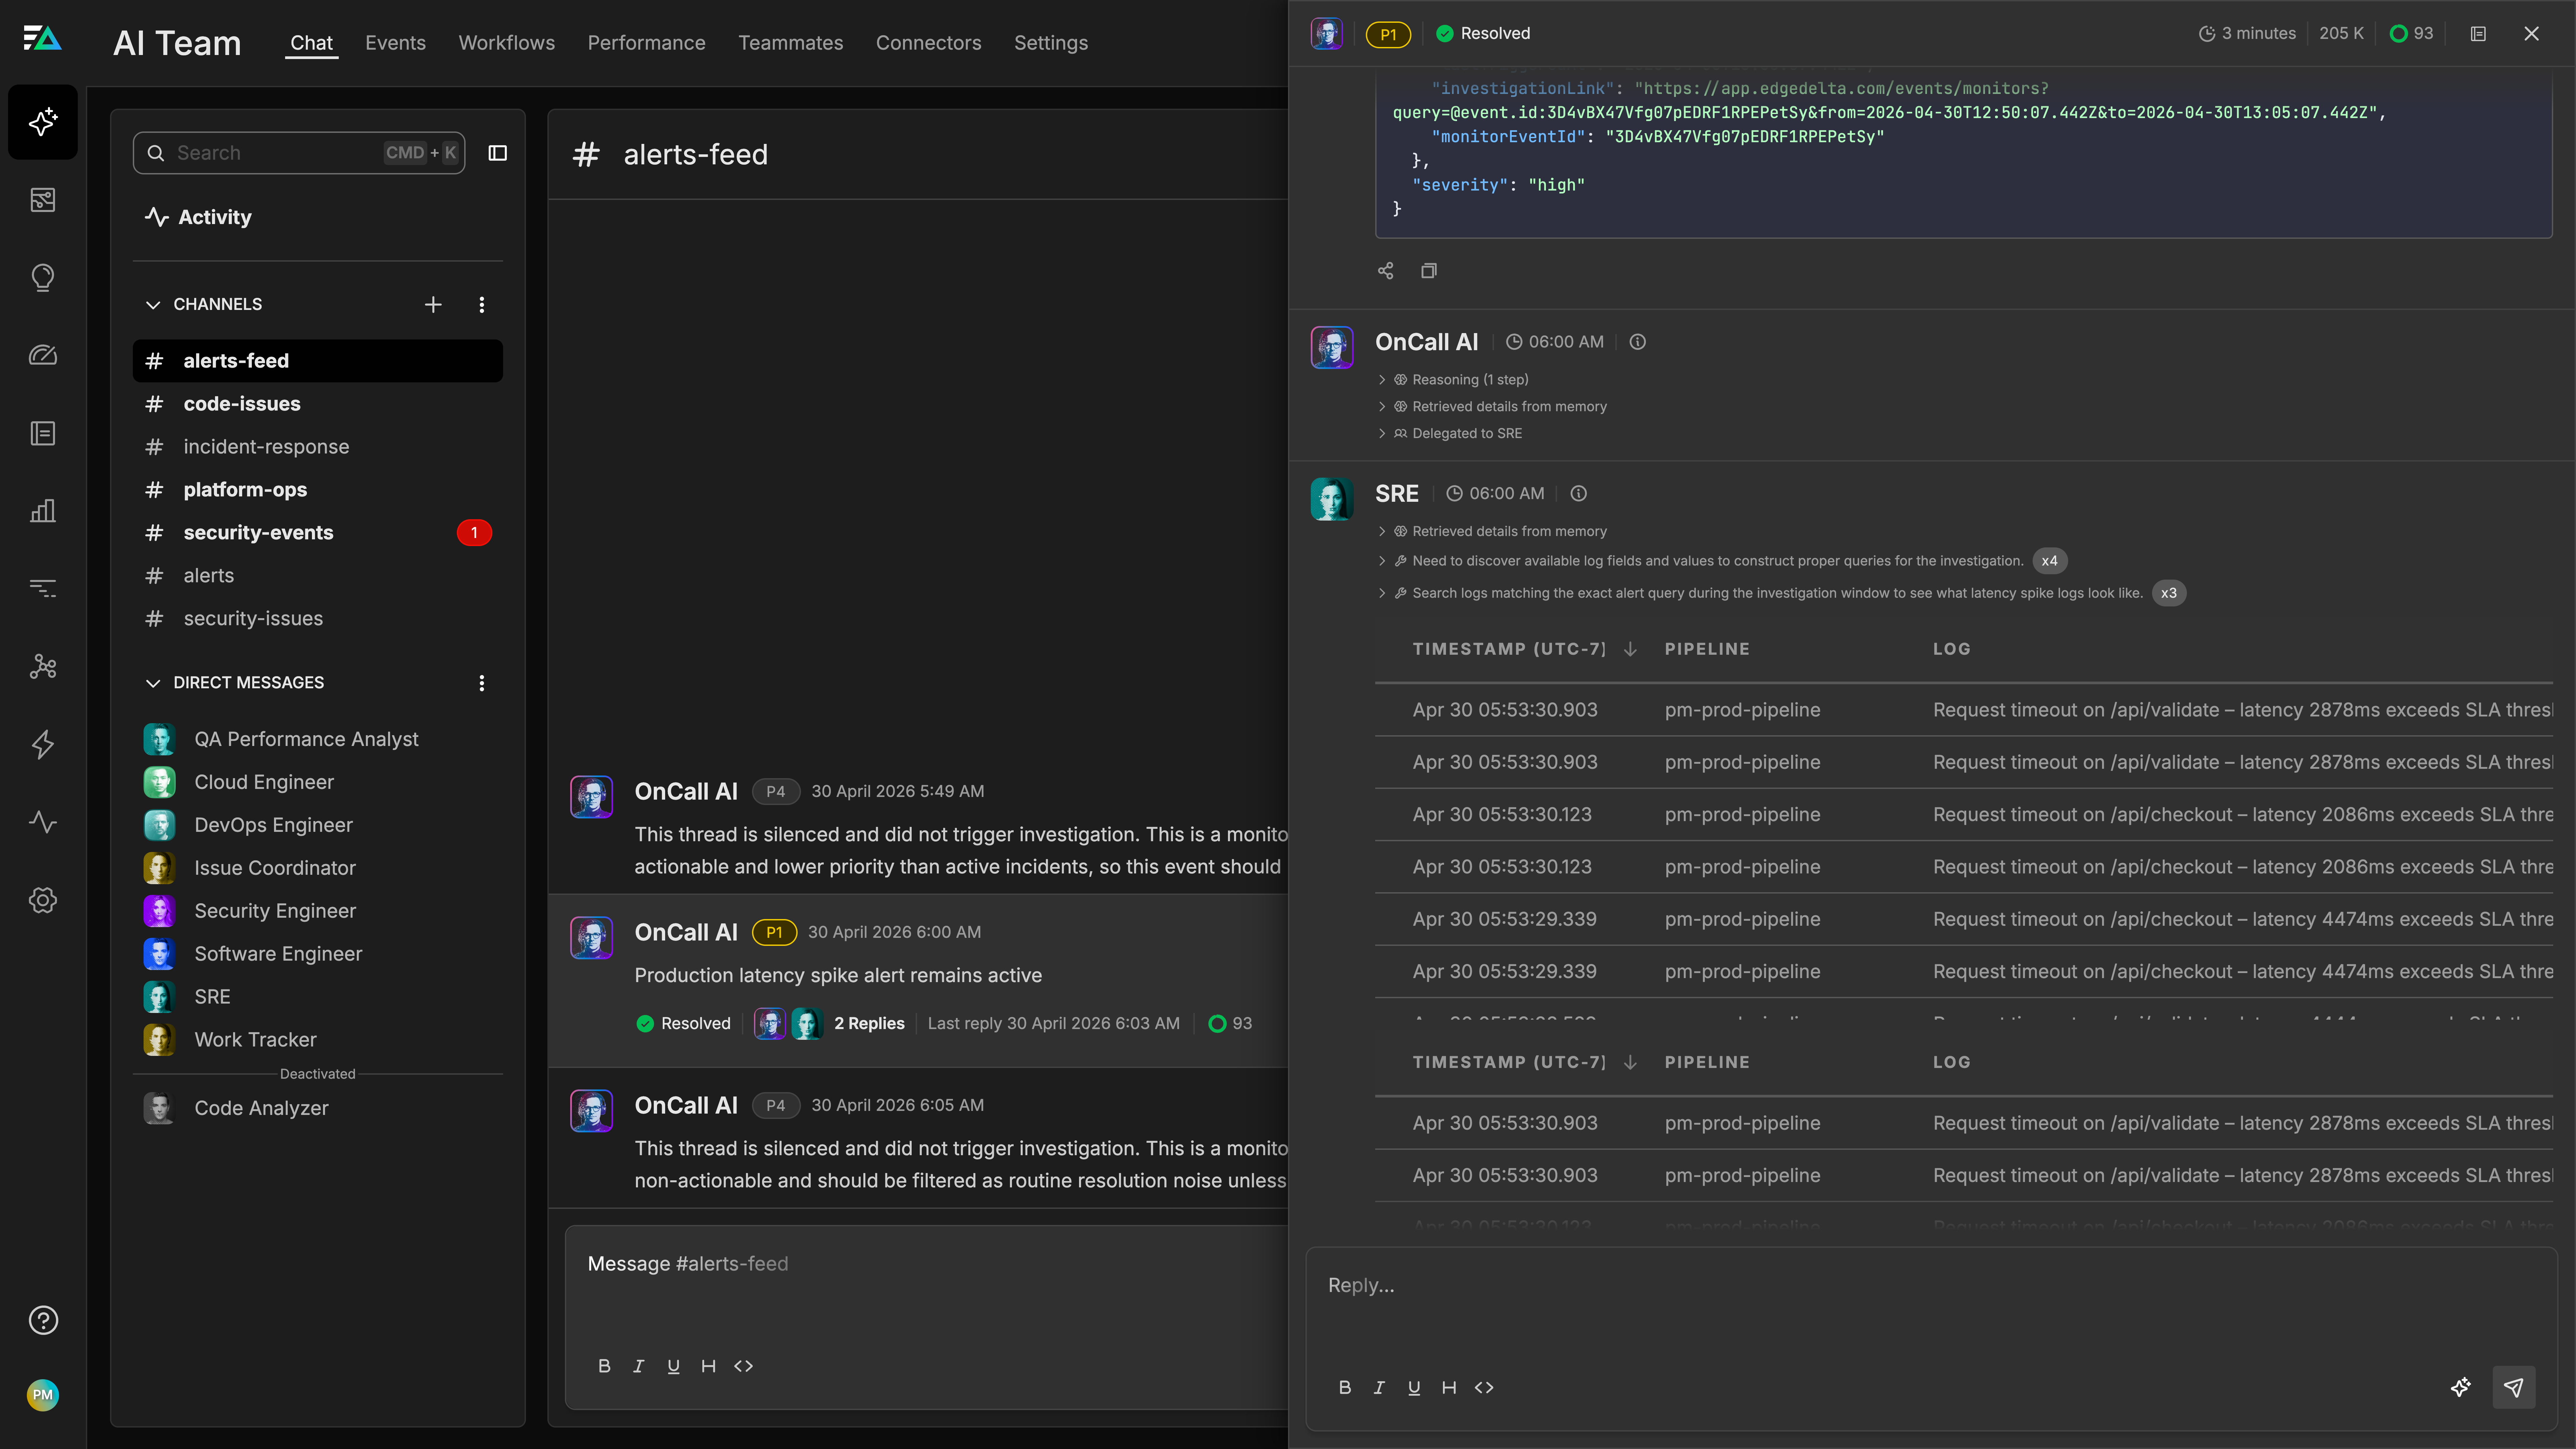2576x1449 pixels.
Task: Open the bar chart metrics icon in sidebar
Action: click(x=43, y=511)
